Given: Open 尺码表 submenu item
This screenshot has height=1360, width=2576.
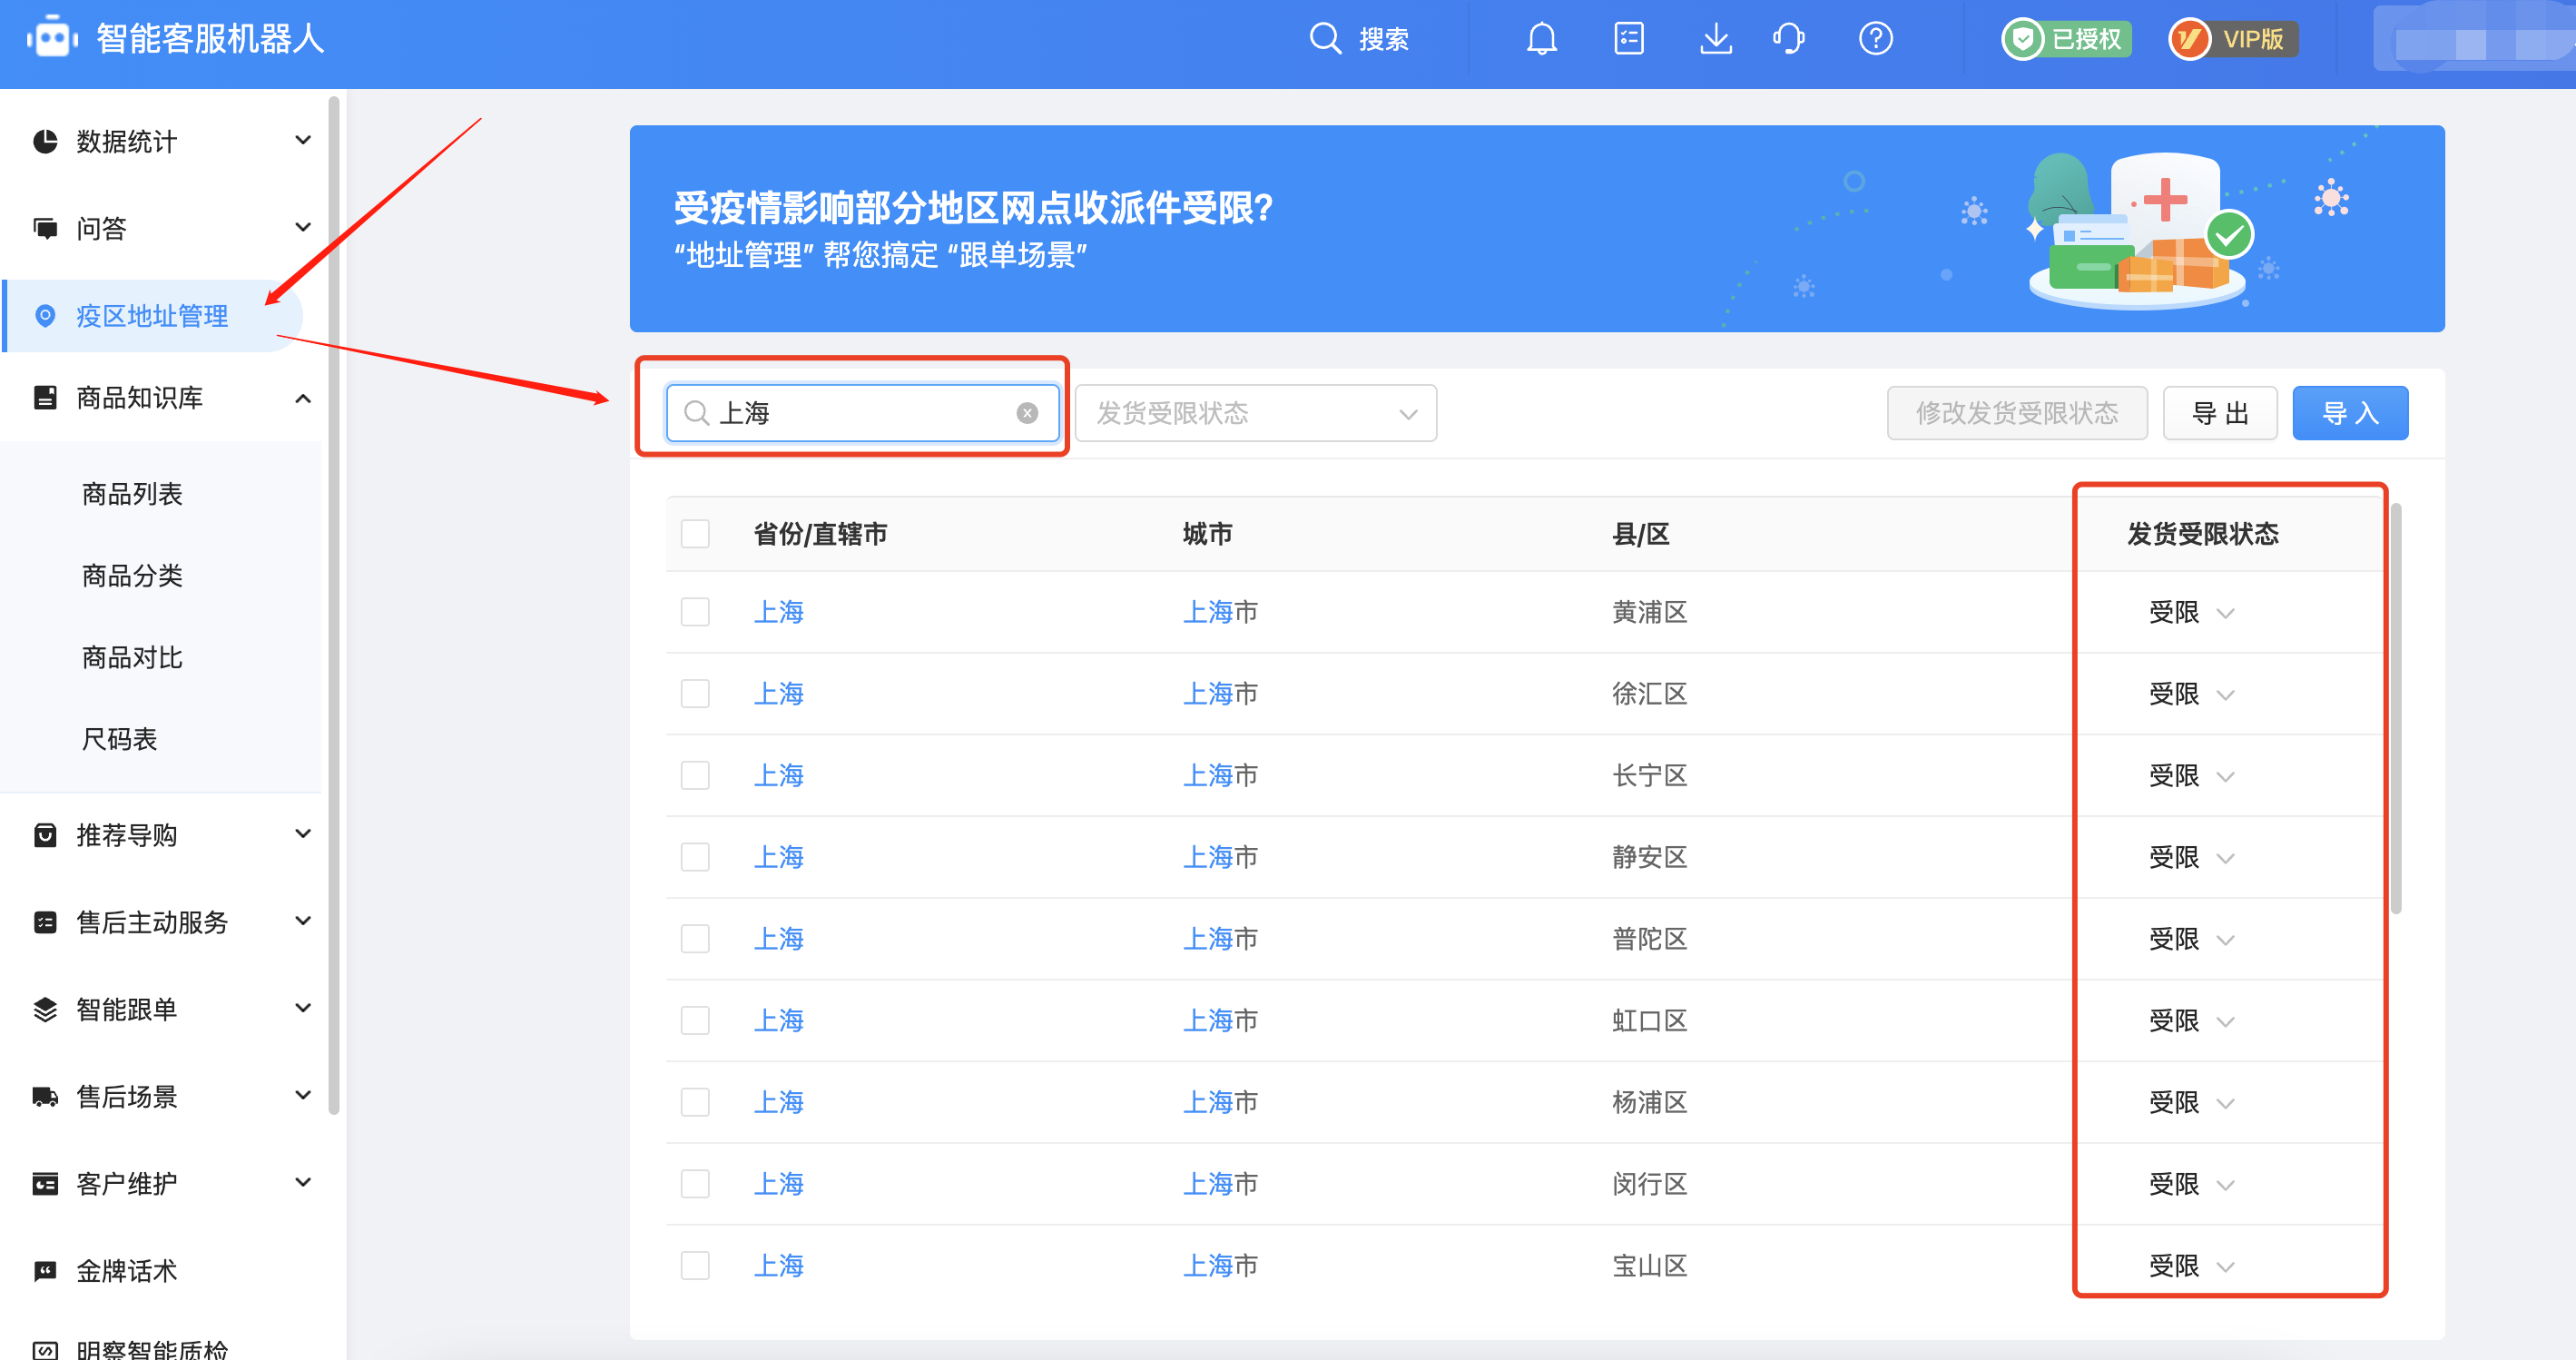Looking at the screenshot, I should 119,739.
